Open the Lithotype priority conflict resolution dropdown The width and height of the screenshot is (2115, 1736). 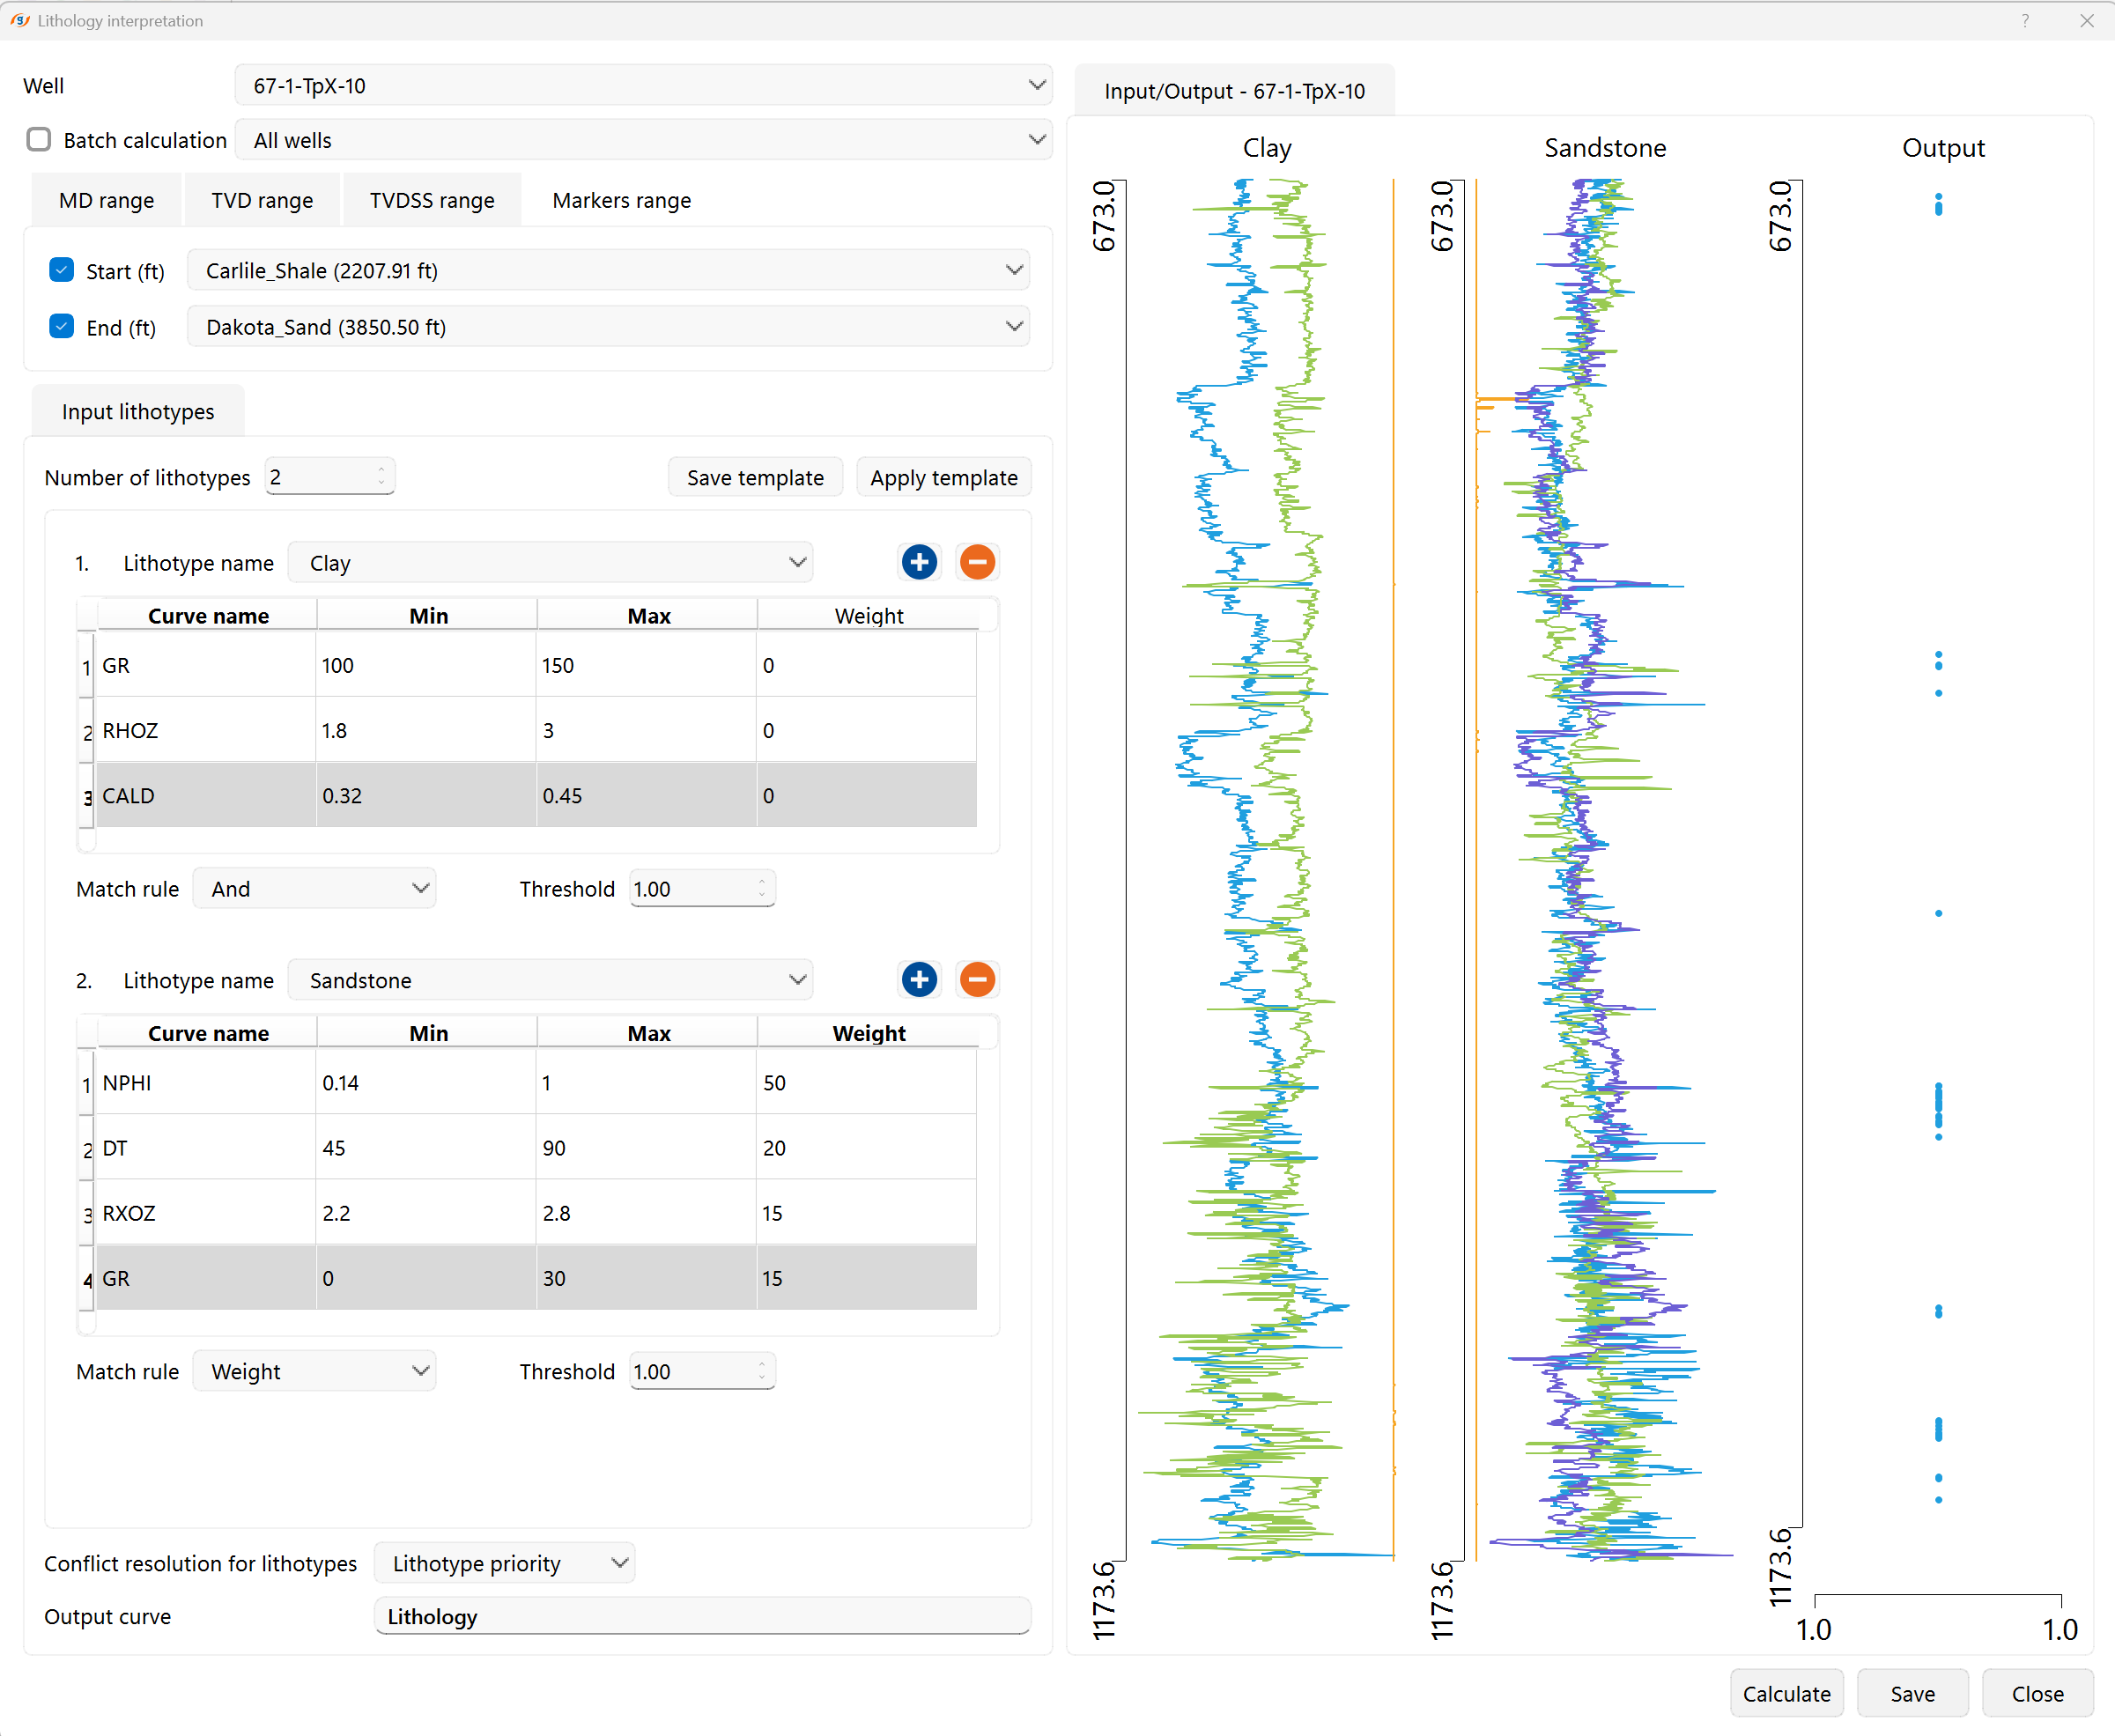(504, 1563)
